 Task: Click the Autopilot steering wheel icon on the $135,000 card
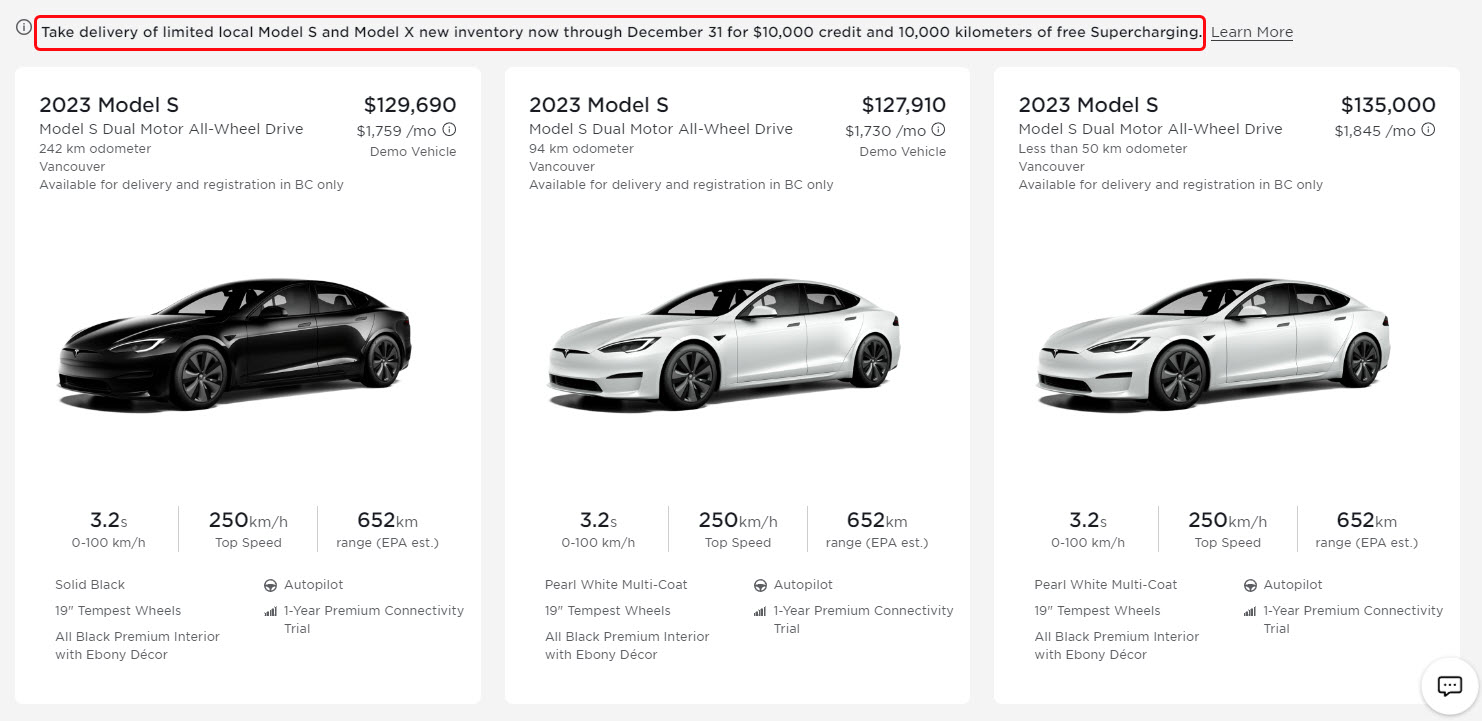coord(1250,585)
